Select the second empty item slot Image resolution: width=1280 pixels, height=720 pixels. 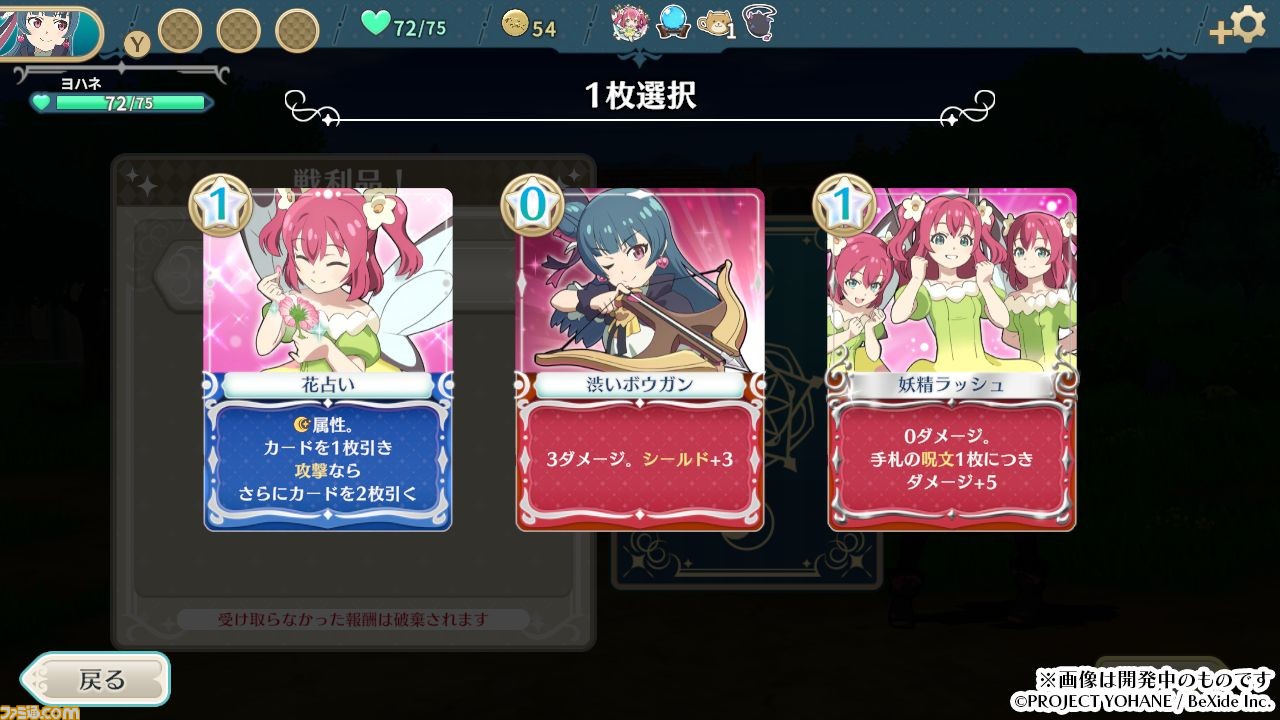[x=238, y=31]
